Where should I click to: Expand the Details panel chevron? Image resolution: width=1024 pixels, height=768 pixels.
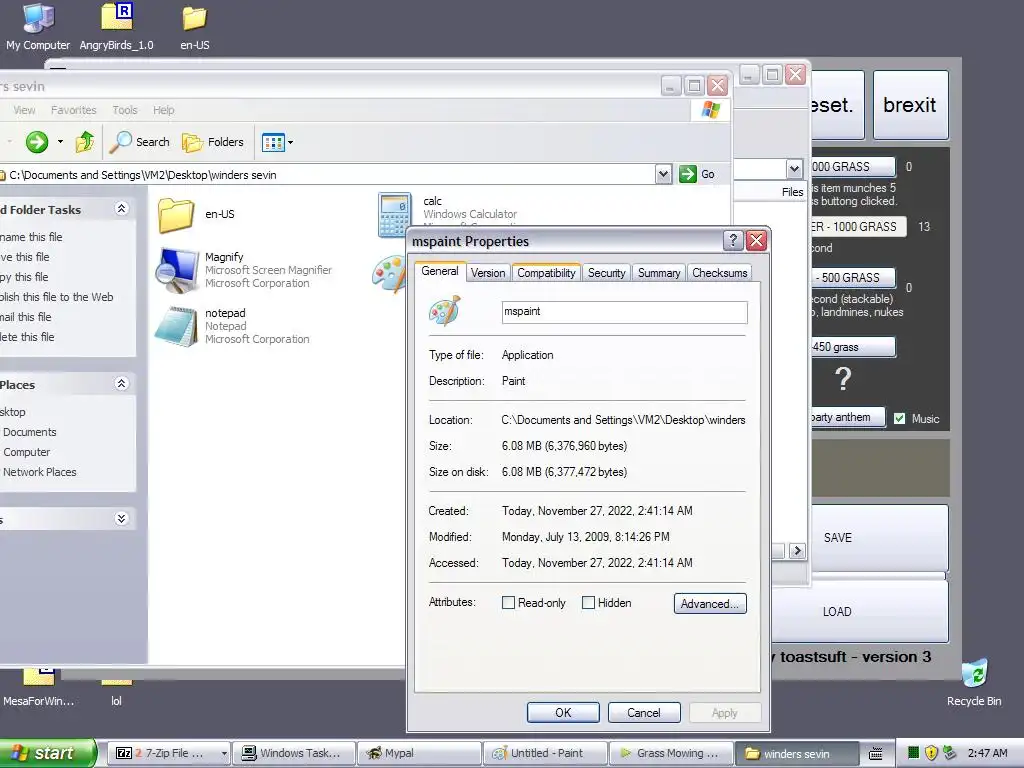click(121, 519)
